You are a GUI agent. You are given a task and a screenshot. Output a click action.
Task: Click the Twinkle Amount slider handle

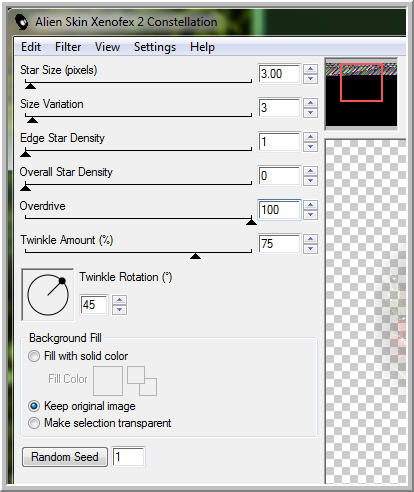pyautogui.click(x=195, y=256)
